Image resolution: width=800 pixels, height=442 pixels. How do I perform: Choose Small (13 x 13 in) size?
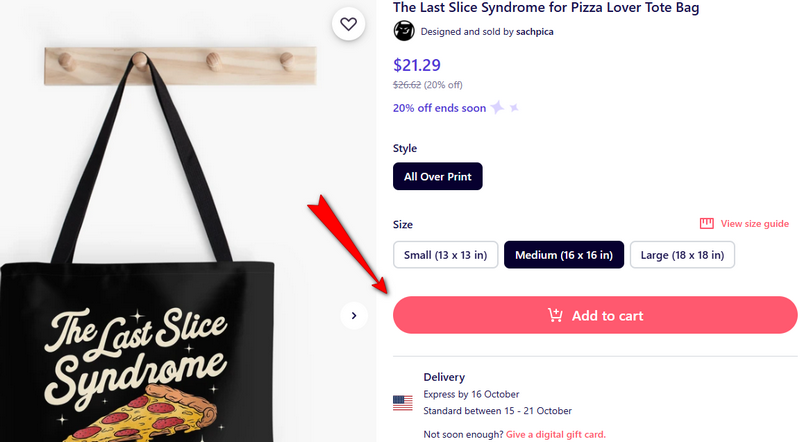[x=445, y=255]
